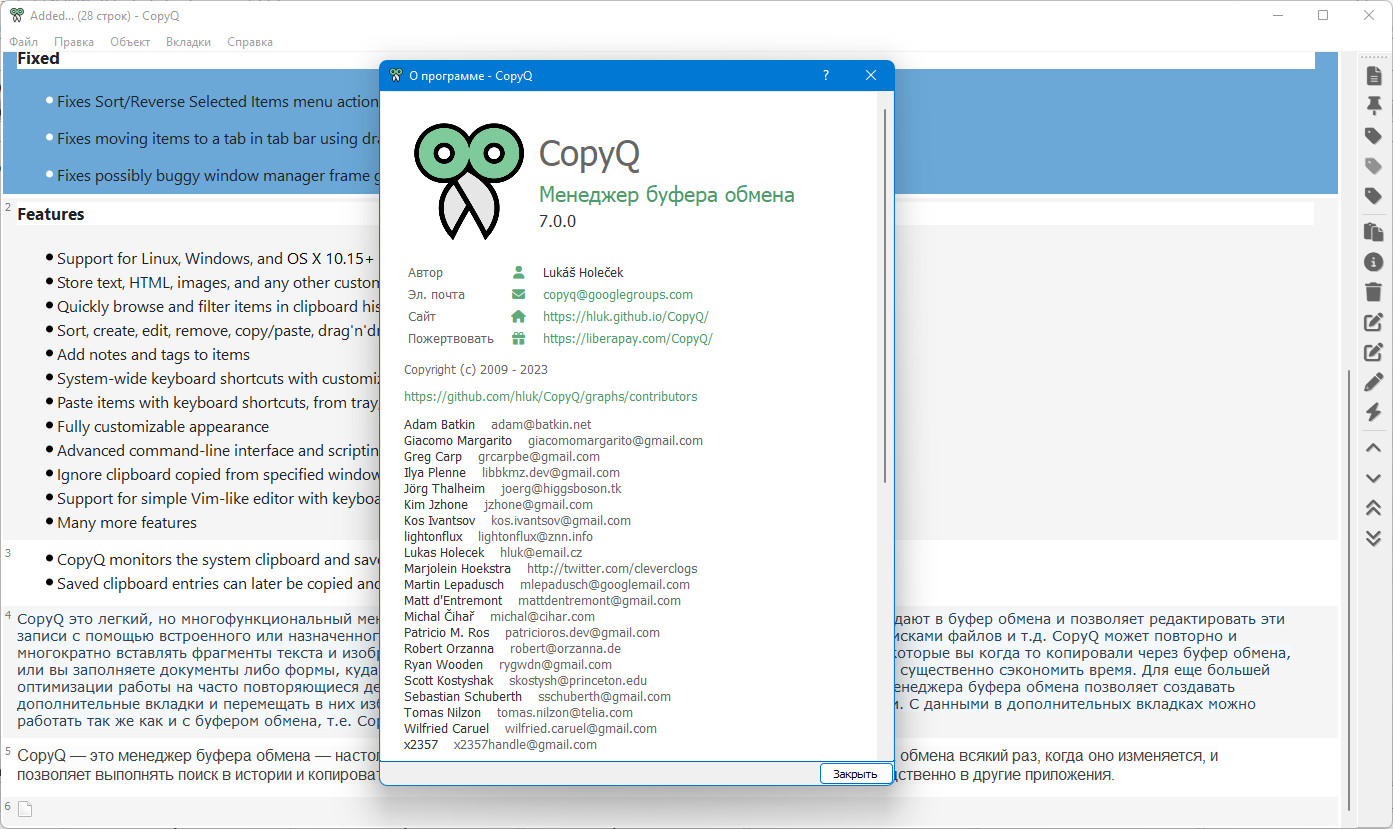Click the pencil icon in the side toolbar

(x=1373, y=382)
